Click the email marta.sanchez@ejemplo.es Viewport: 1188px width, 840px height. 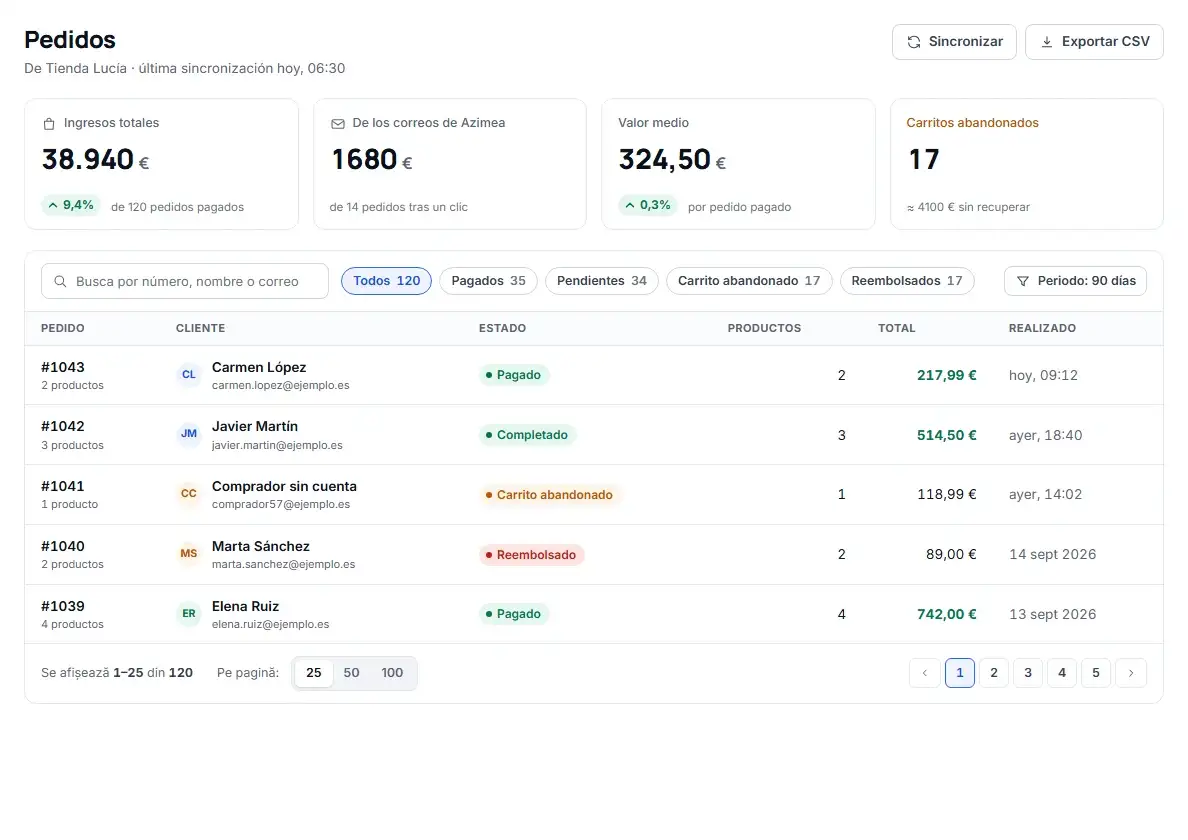coord(283,564)
